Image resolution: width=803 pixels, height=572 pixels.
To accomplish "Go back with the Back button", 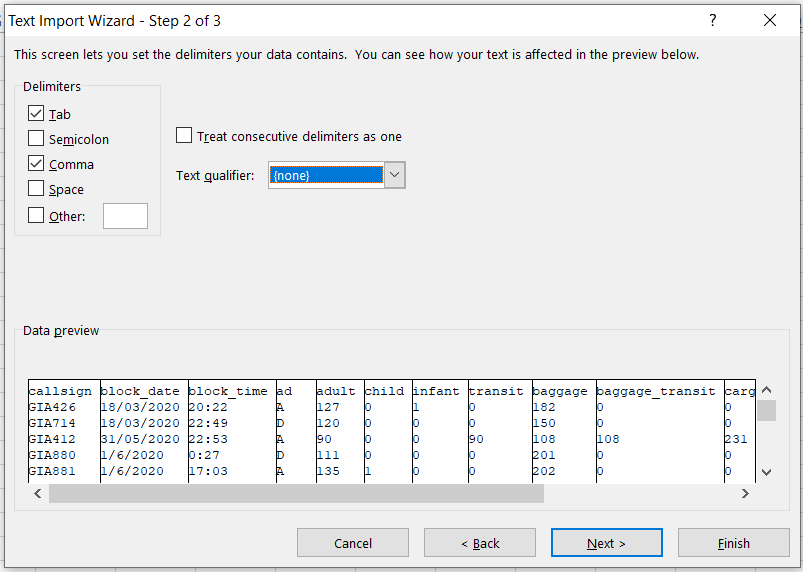I will point(479,543).
